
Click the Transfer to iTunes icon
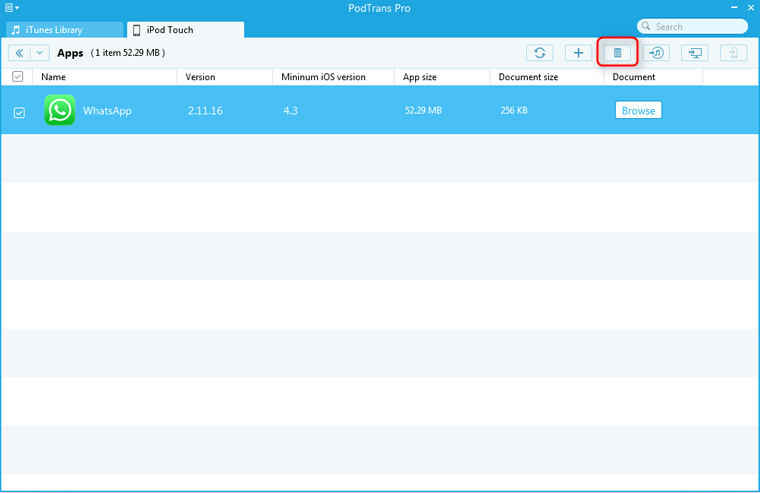[x=656, y=53]
